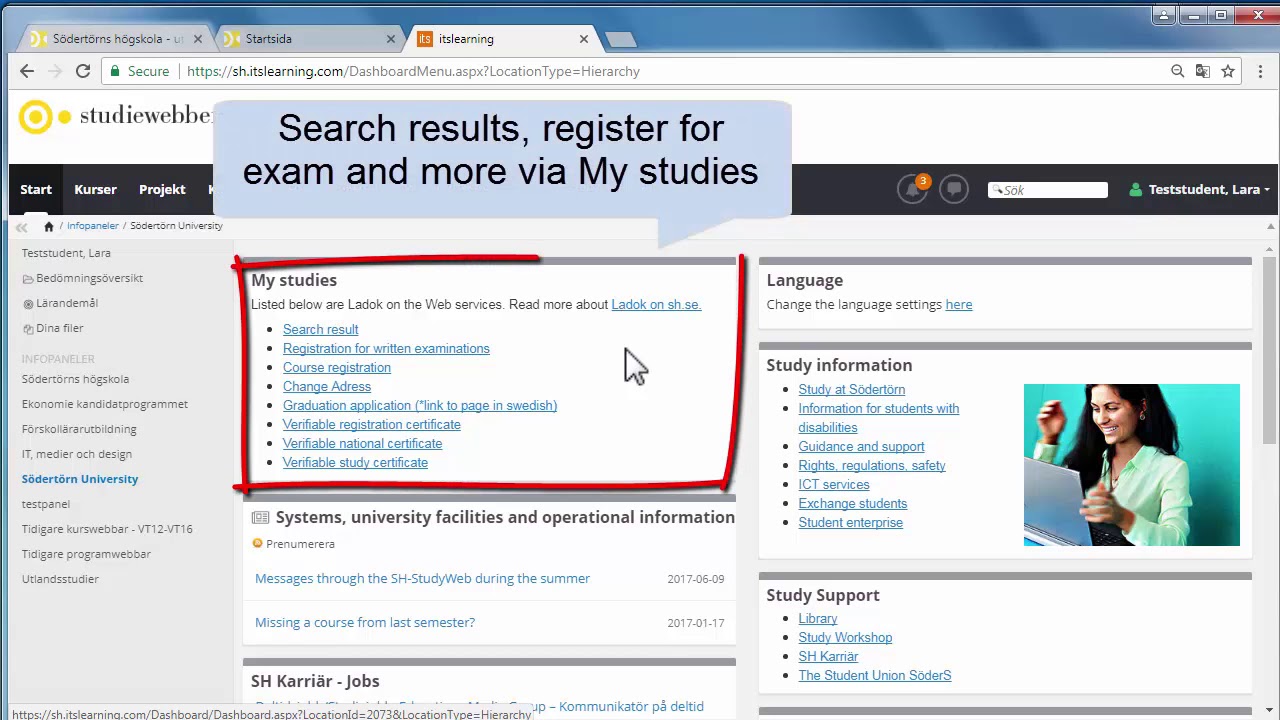The image size is (1280, 720).
Task: Open Verifiable national certificate link
Action: (x=362, y=443)
